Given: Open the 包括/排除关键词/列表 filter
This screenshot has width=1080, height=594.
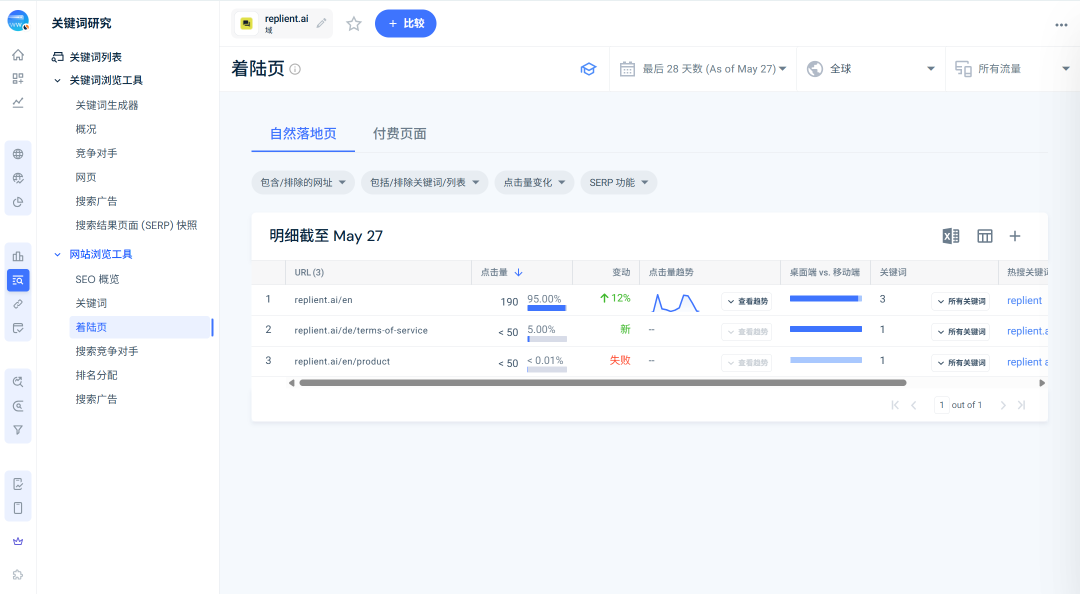Looking at the screenshot, I should [424, 183].
